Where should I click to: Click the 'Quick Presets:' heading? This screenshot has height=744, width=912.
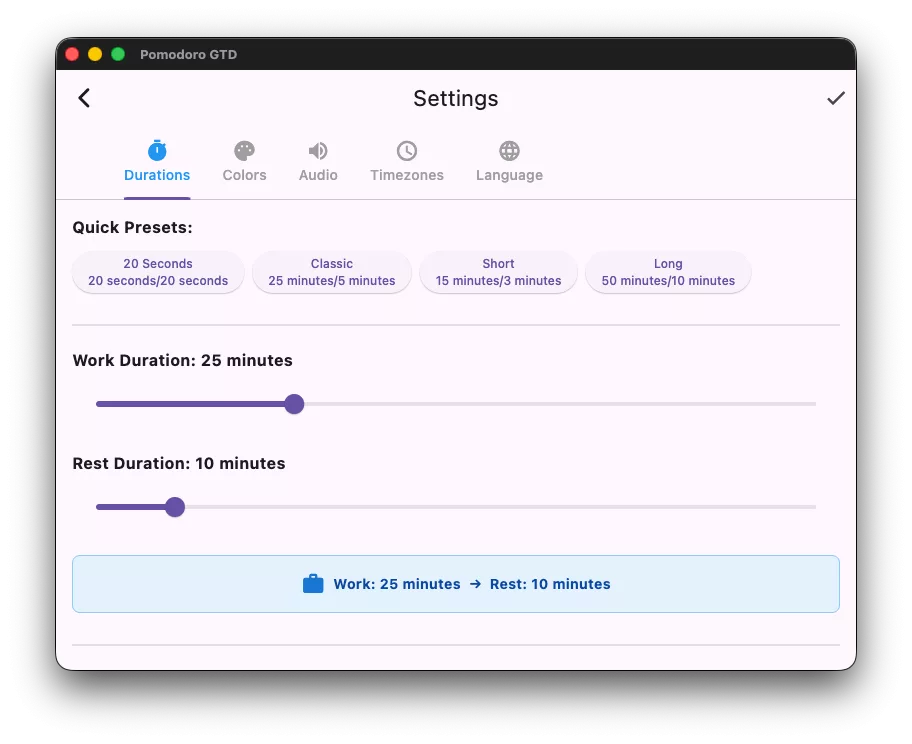(x=132, y=227)
